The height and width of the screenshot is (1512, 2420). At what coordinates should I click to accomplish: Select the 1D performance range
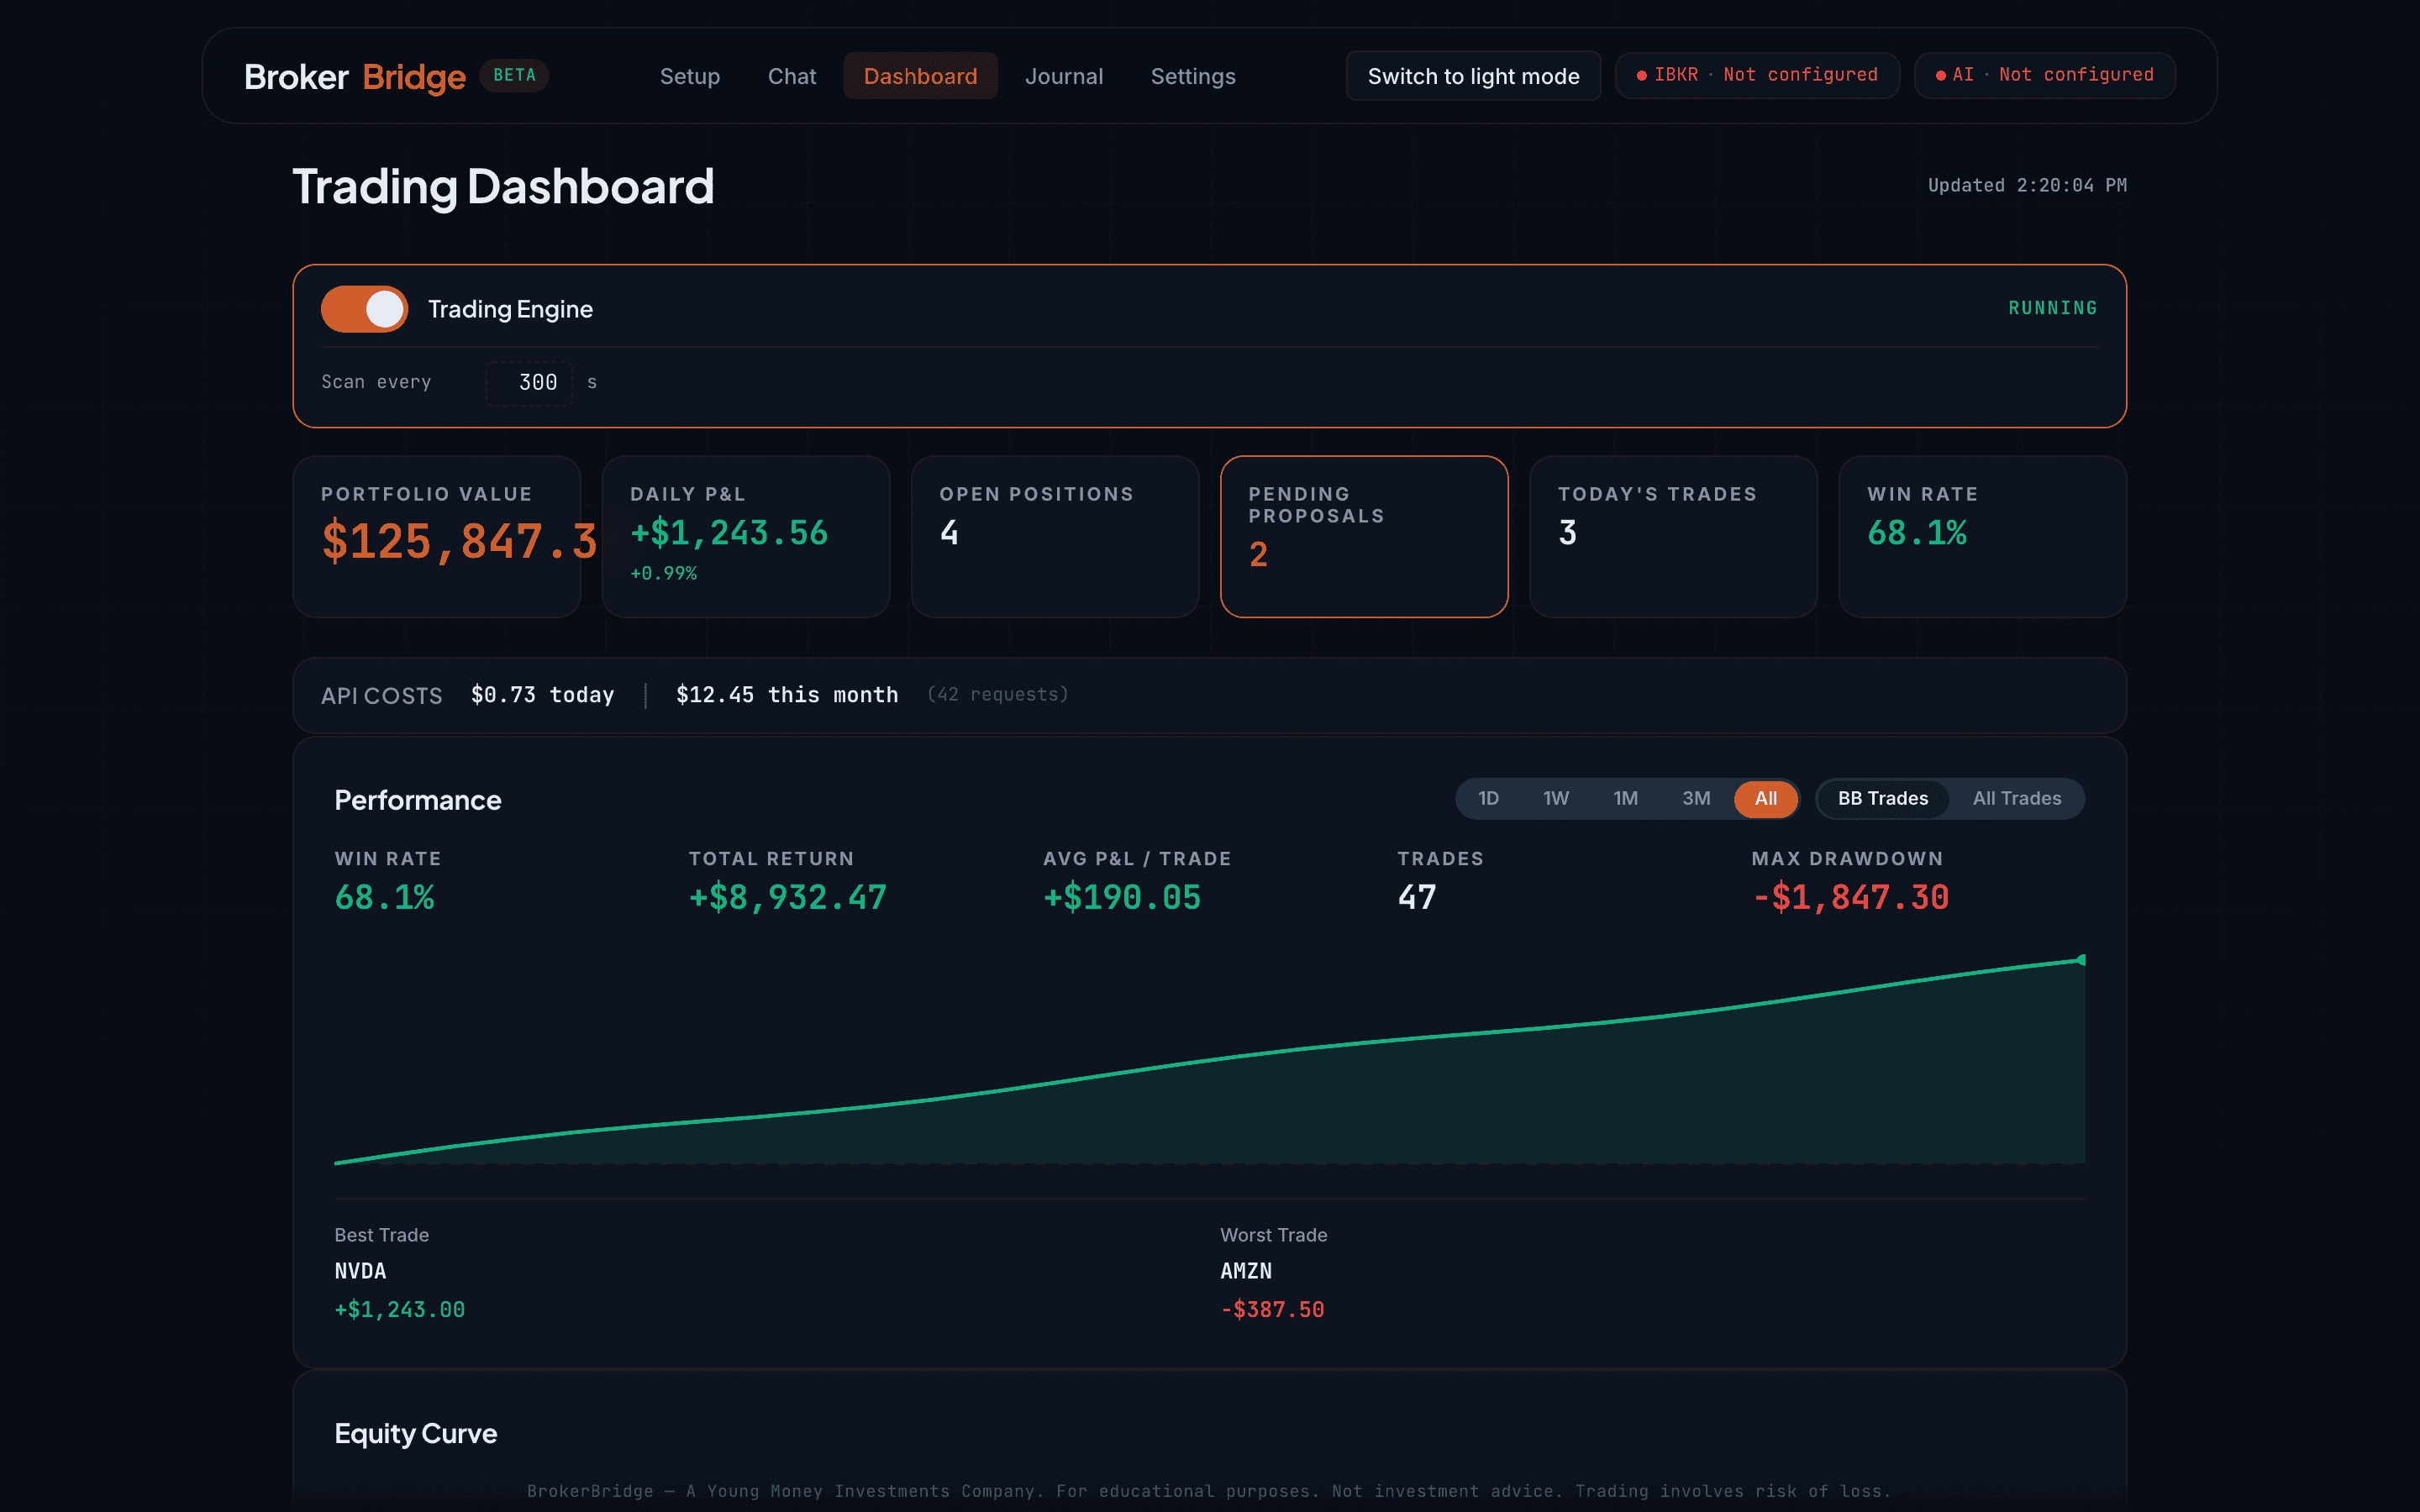pyautogui.click(x=1488, y=798)
